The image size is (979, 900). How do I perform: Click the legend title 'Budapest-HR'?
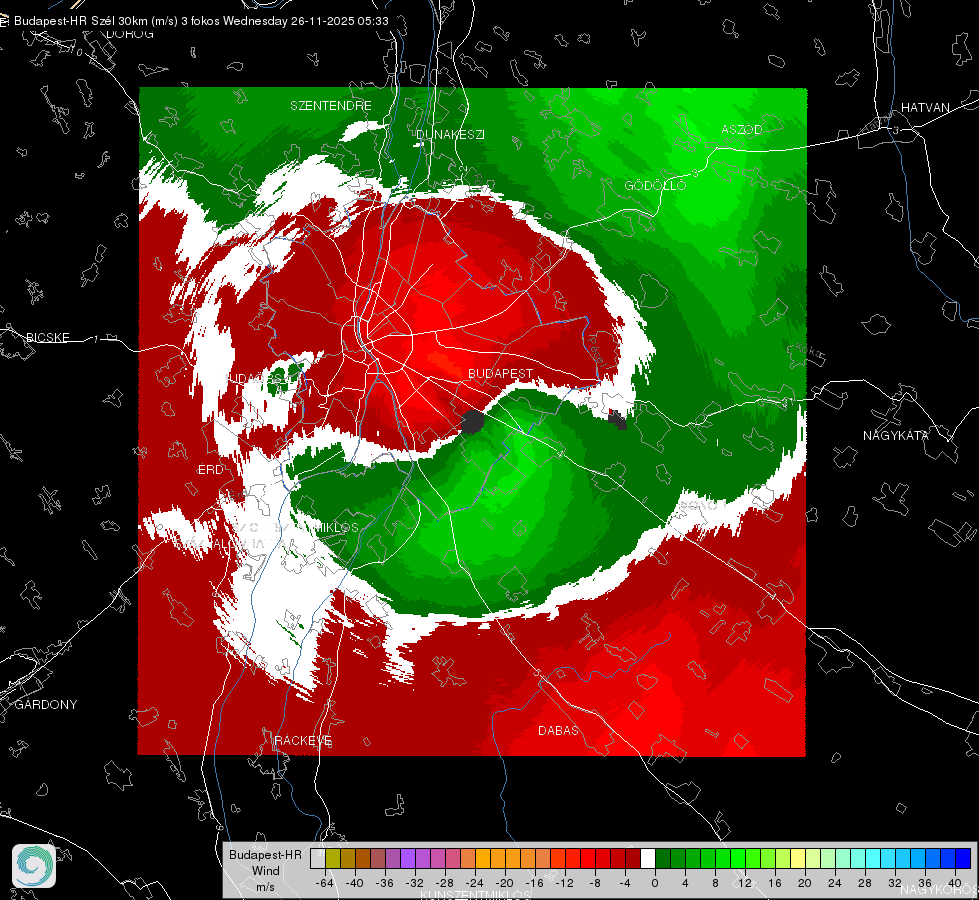pyautogui.click(x=265, y=854)
